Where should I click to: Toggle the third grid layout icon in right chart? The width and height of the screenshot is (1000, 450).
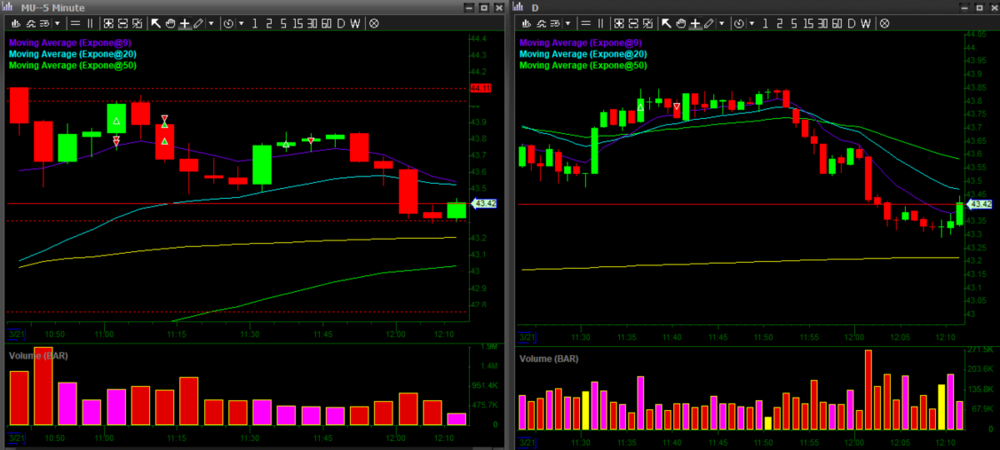click(647, 23)
